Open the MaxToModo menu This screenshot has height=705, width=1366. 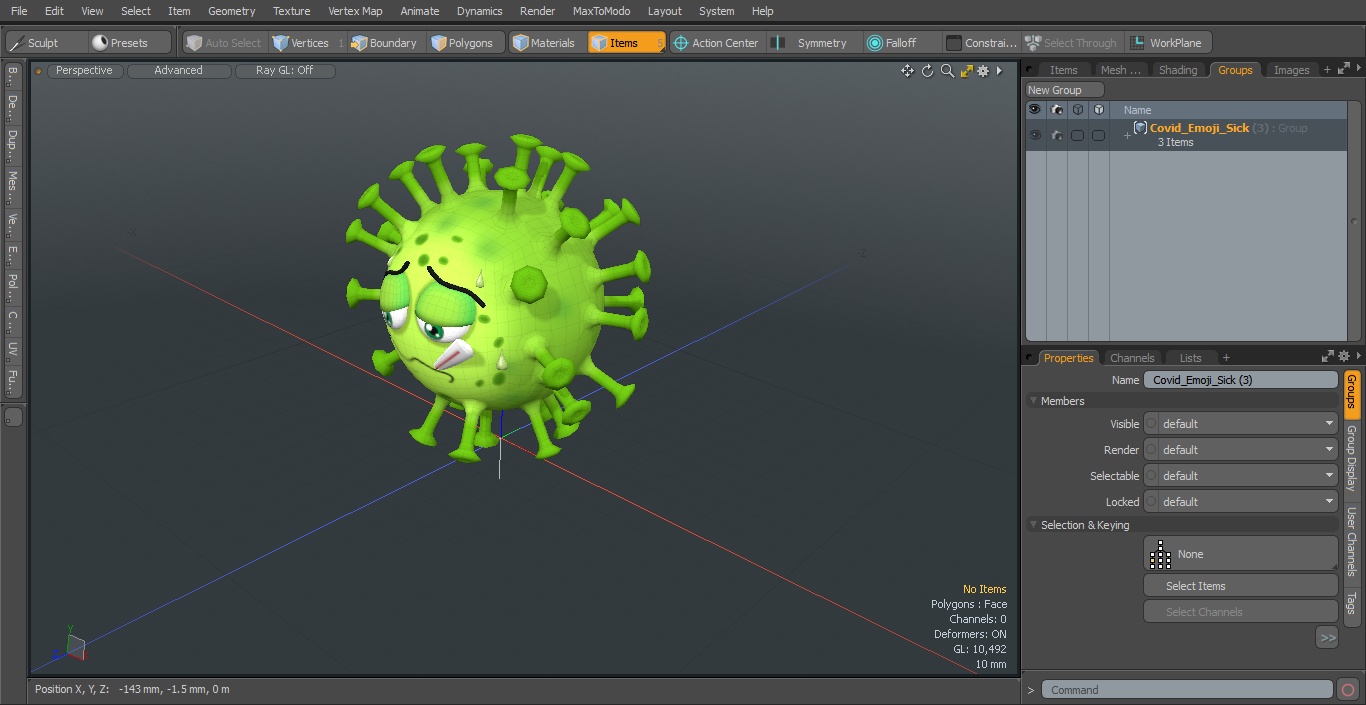tap(601, 11)
